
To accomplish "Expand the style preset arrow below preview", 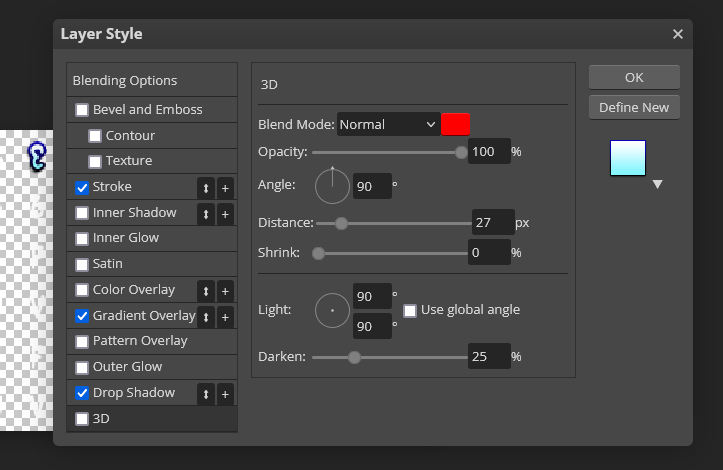I will pyautogui.click(x=657, y=185).
